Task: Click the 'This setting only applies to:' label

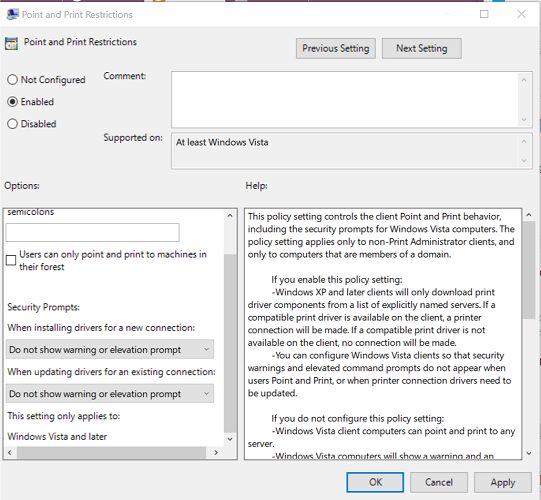Action: 64,416
